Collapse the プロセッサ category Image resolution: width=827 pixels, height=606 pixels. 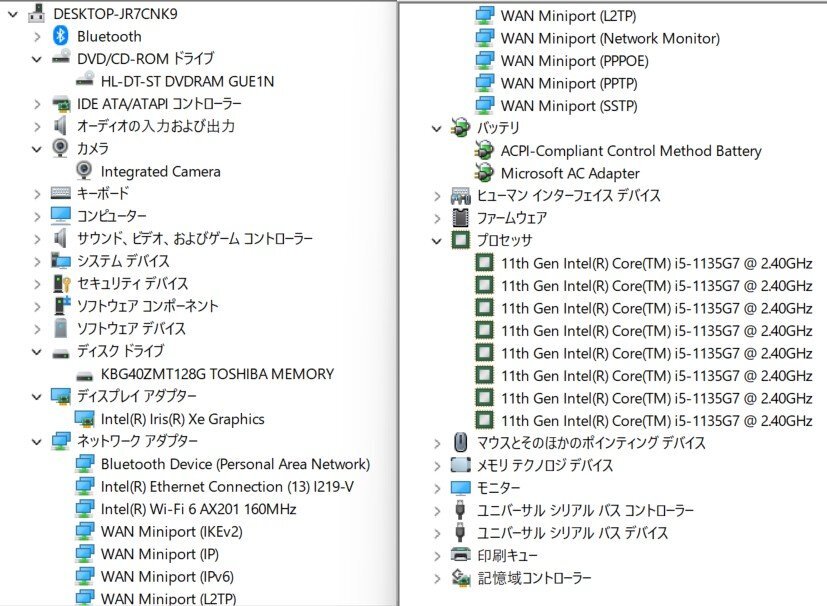[437, 241]
